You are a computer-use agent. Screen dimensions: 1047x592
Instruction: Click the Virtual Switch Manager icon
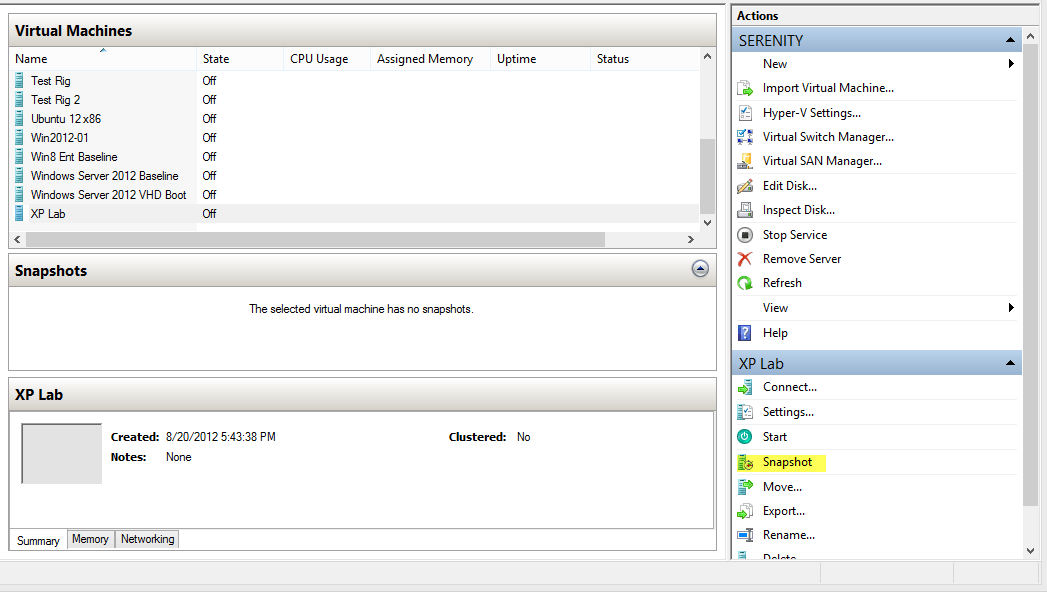(745, 137)
